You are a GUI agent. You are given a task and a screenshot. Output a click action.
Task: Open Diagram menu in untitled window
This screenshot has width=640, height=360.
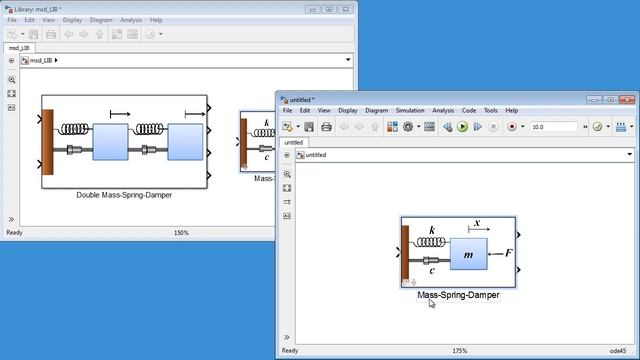376,110
